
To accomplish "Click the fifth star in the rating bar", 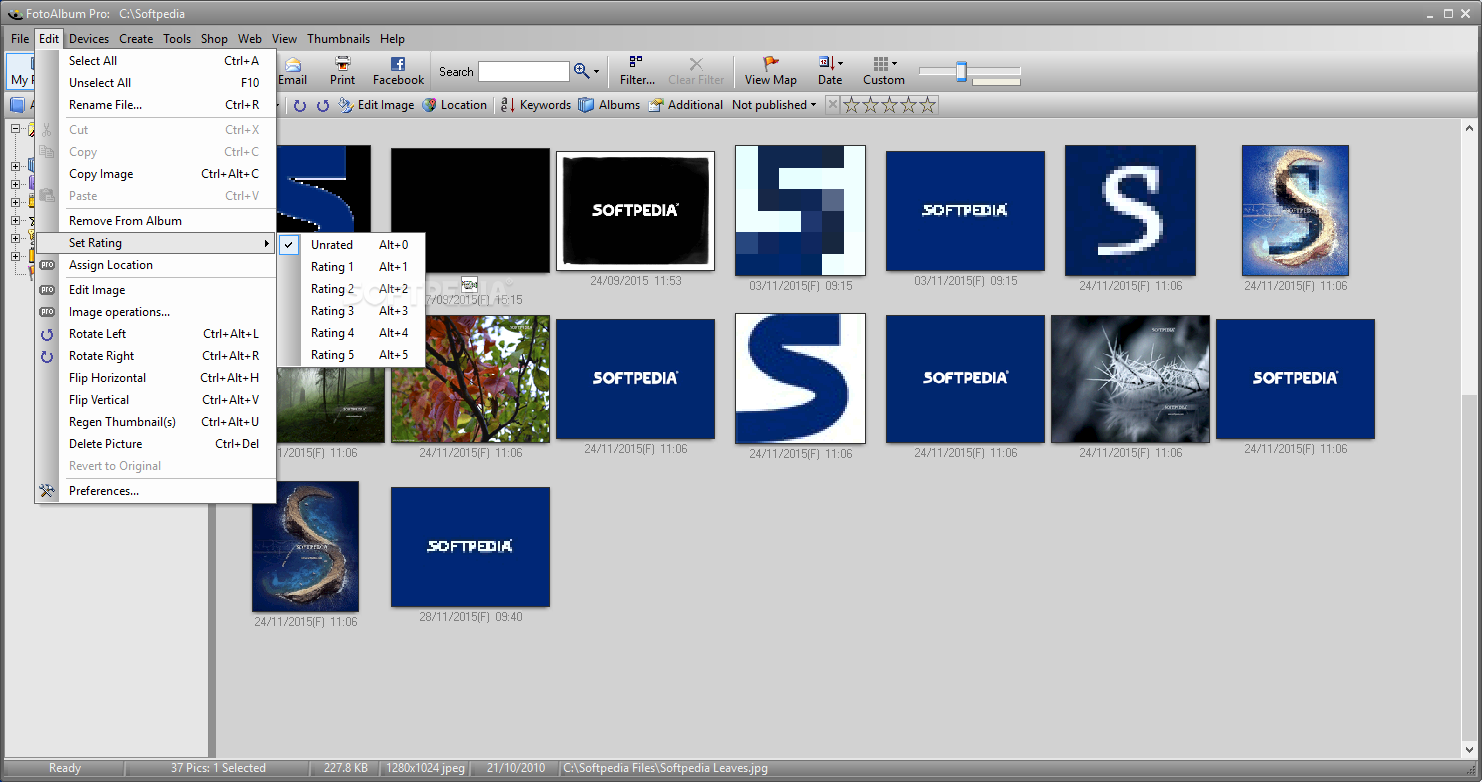I will pos(928,105).
